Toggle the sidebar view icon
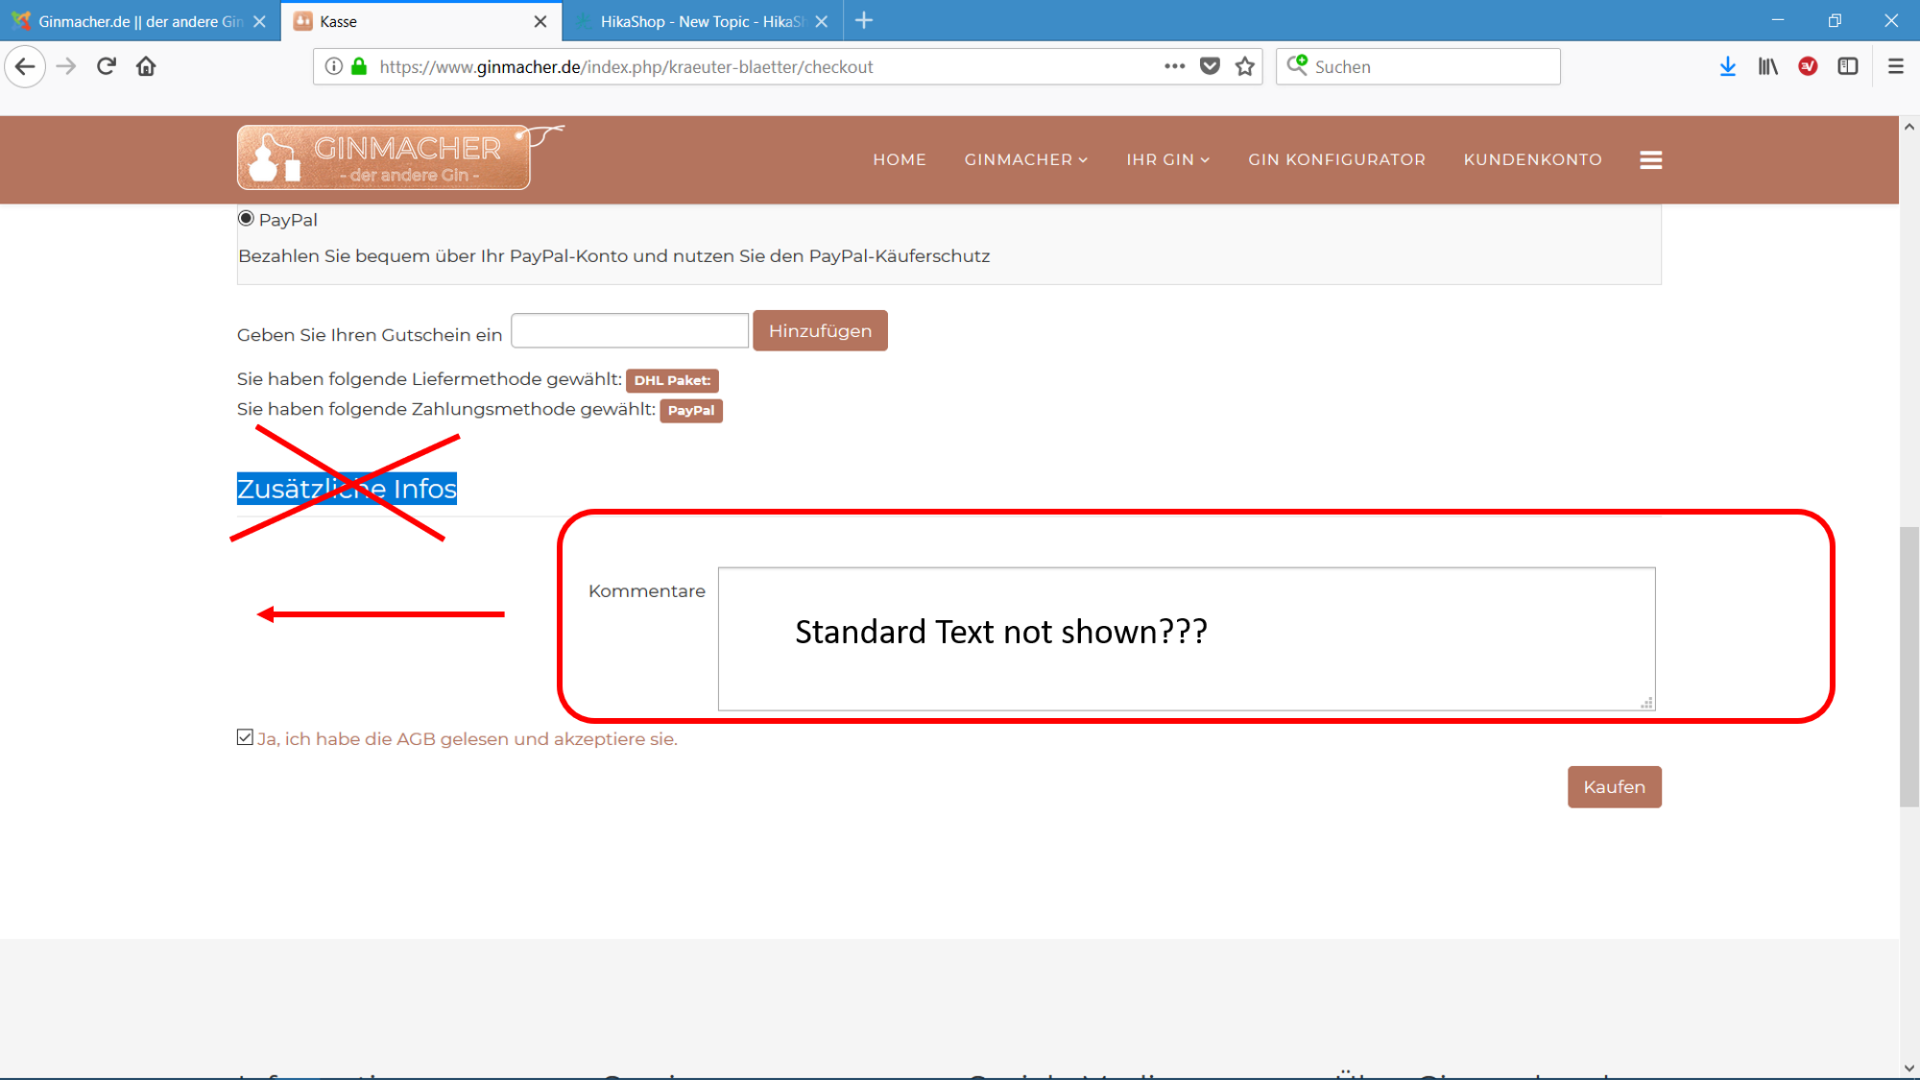1920x1080 pixels. (x=1847, y=67)
